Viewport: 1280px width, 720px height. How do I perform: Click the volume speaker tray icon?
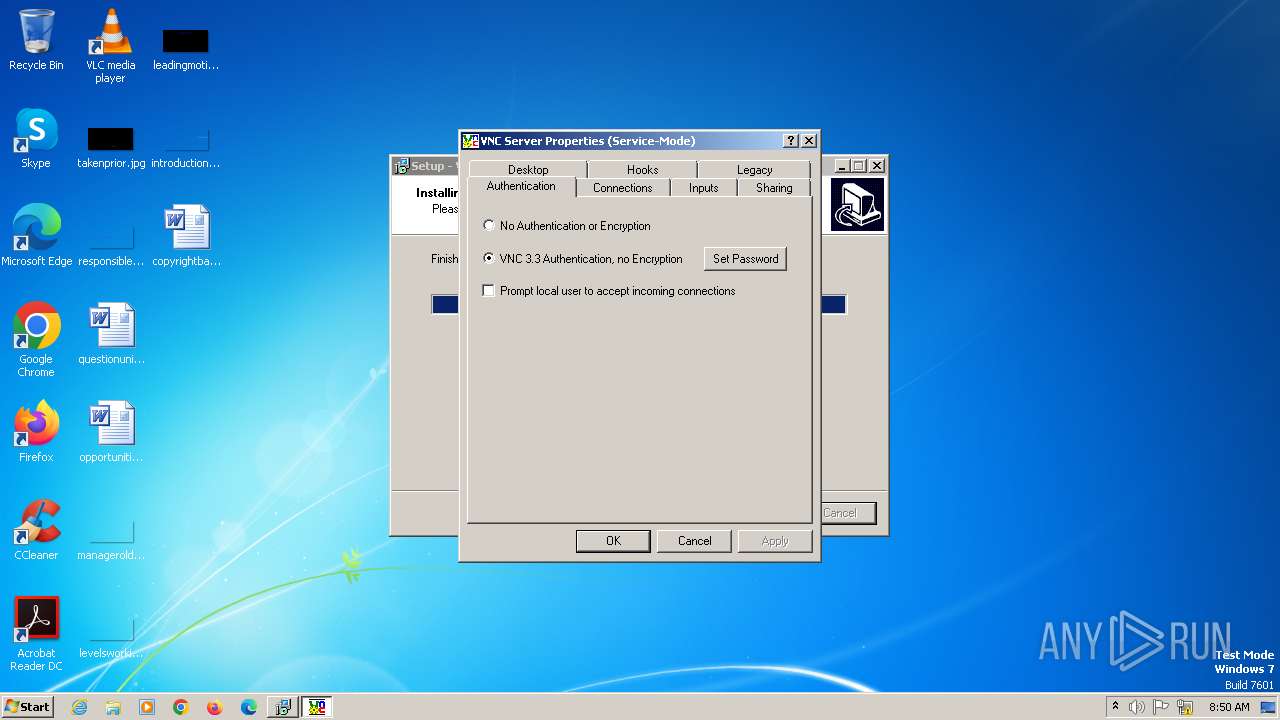(x=1137, y=707)
